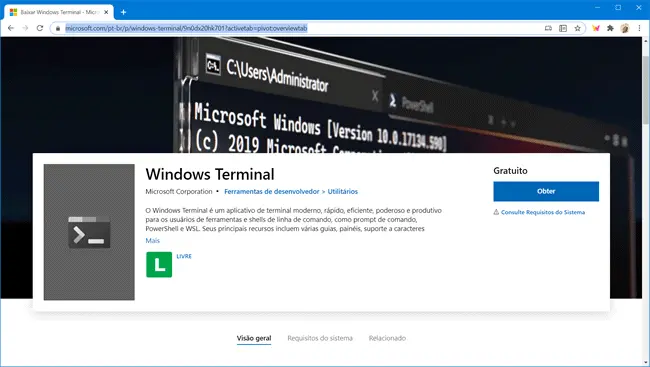Click the Gratuito price label
The width and height of the screenshot is (650, 367).
pyautogui.click(x=510, y=171)
